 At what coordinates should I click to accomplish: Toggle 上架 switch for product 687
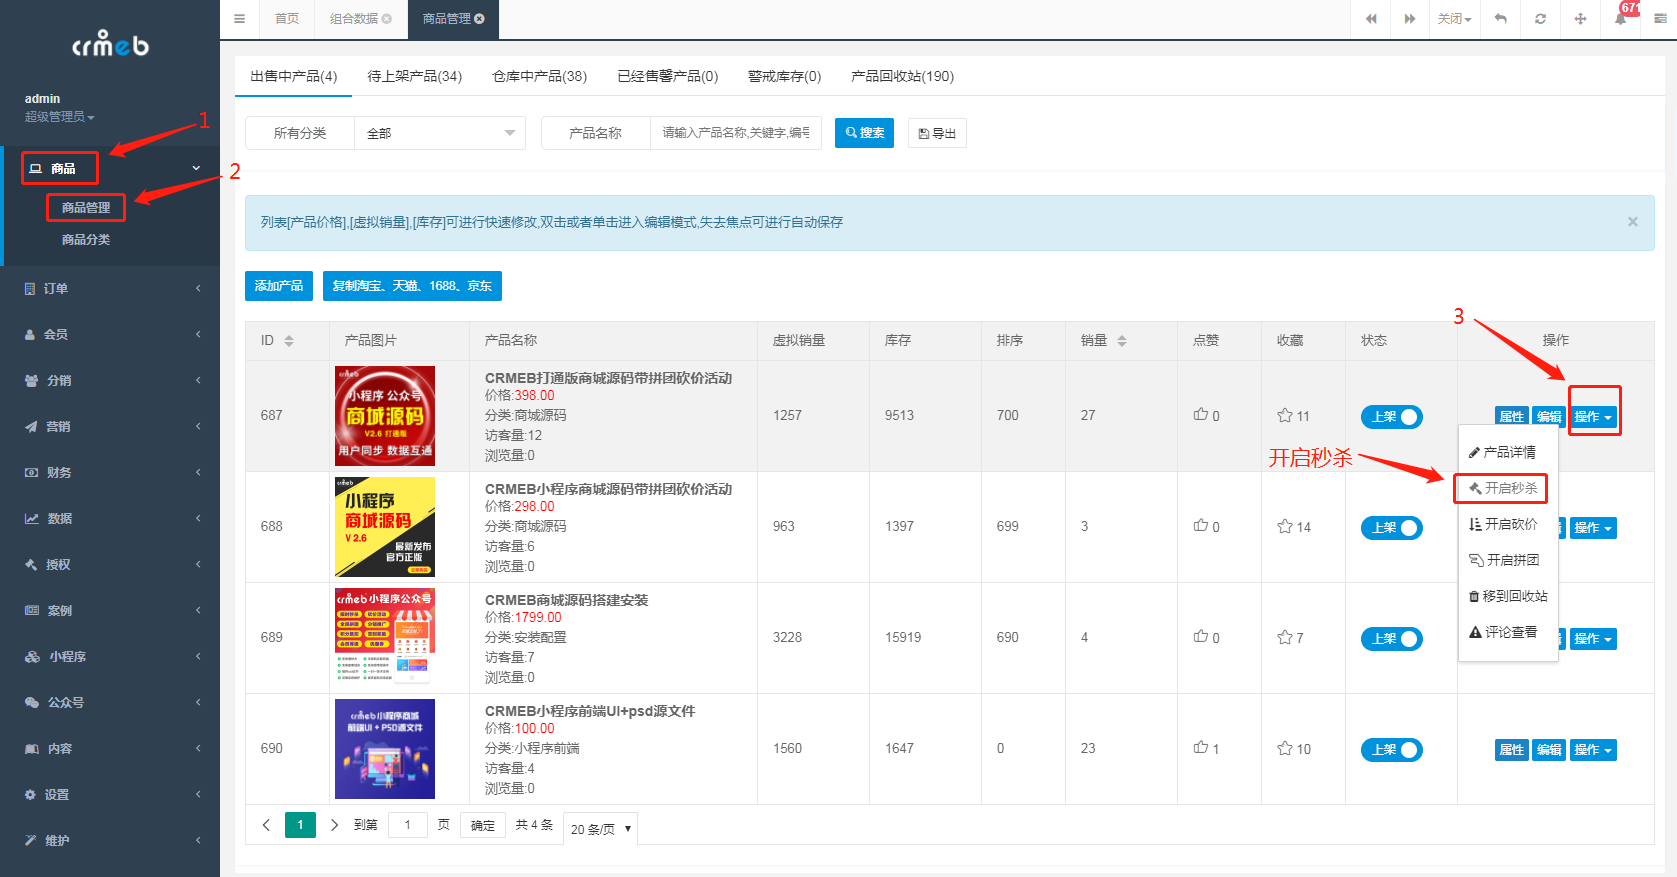(x=1391, y=417)
